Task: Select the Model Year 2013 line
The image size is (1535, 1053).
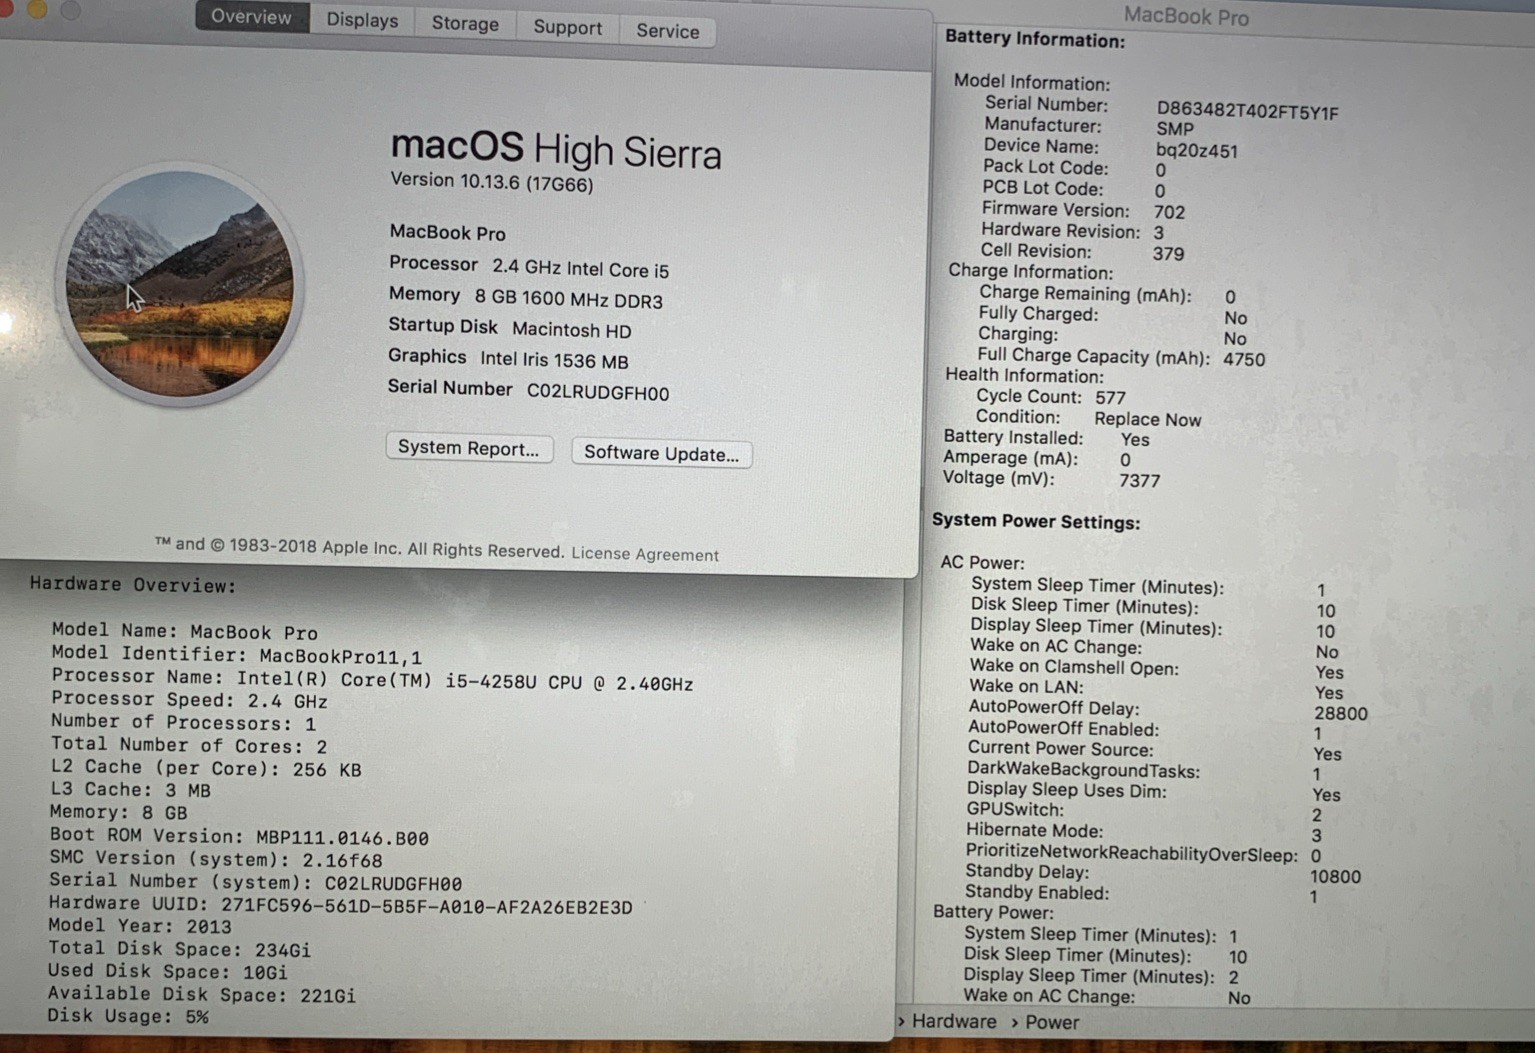Action: pos(140,926)
